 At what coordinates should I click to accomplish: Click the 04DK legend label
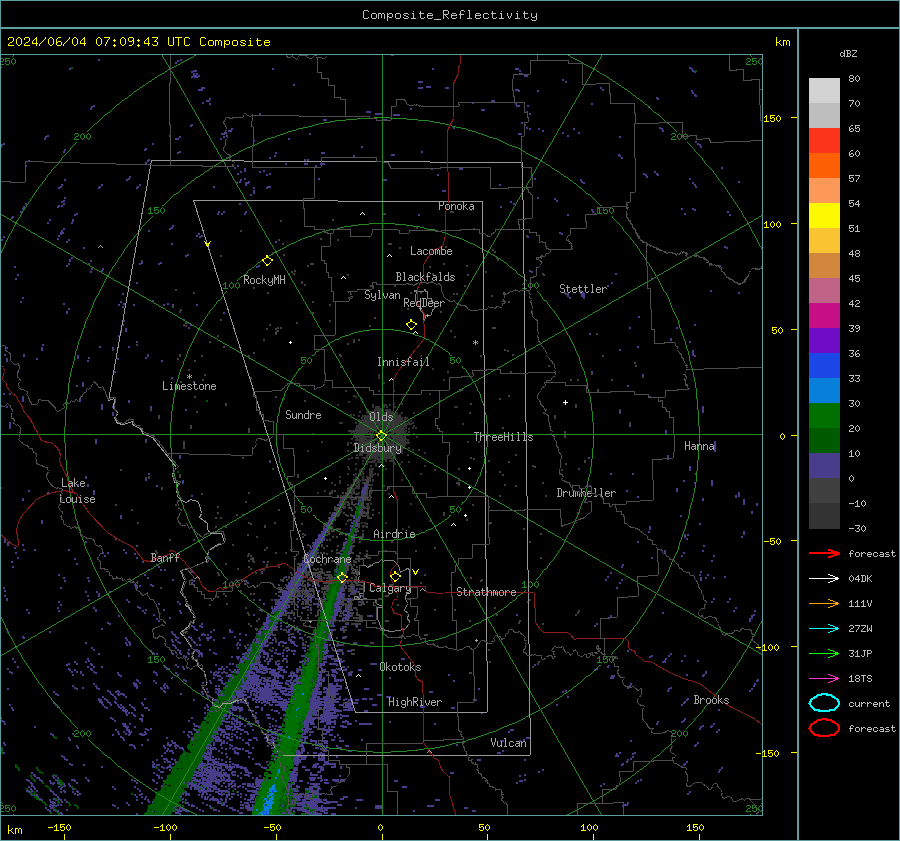(x=860, y=579)
